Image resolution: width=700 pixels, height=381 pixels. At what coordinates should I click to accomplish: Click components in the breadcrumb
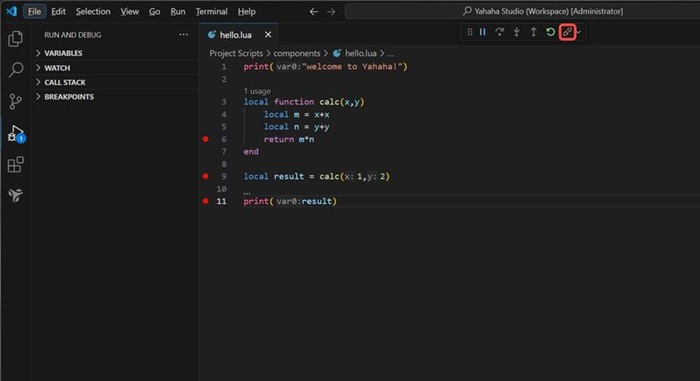(x=297, y=54)
